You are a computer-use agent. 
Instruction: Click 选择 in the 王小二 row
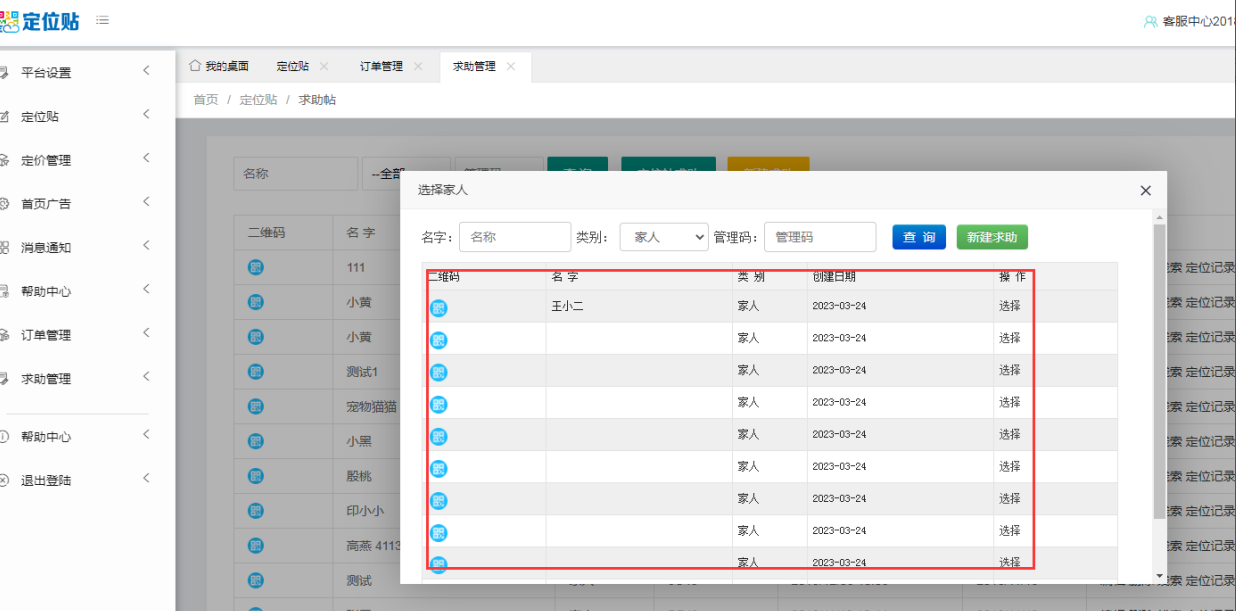[x=1010, y=306]
